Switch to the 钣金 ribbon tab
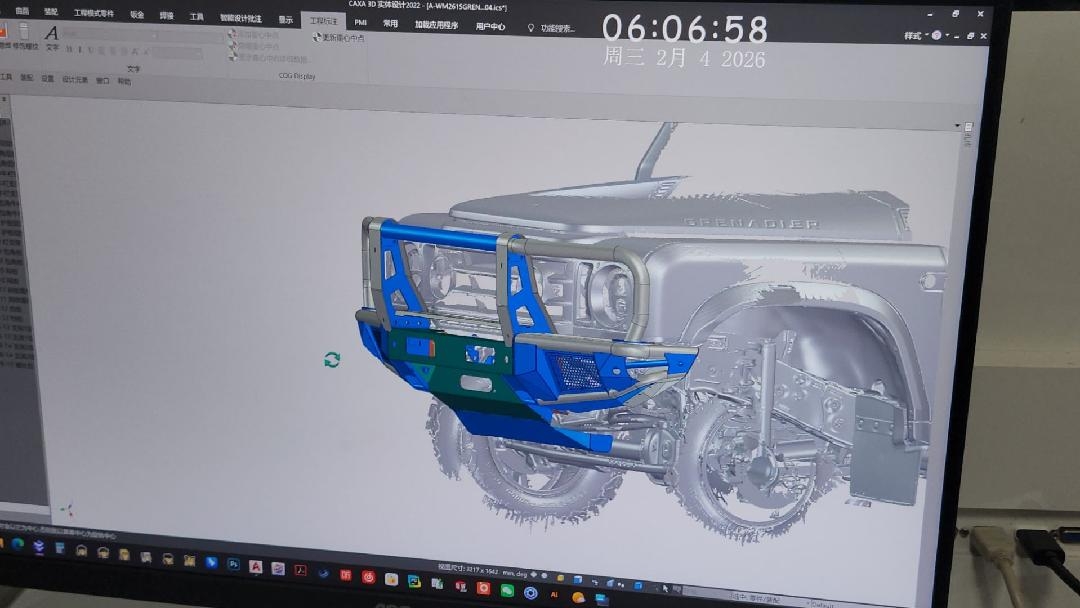The image size is (1080, 608). pyautogui.click(x=137, y=15)
